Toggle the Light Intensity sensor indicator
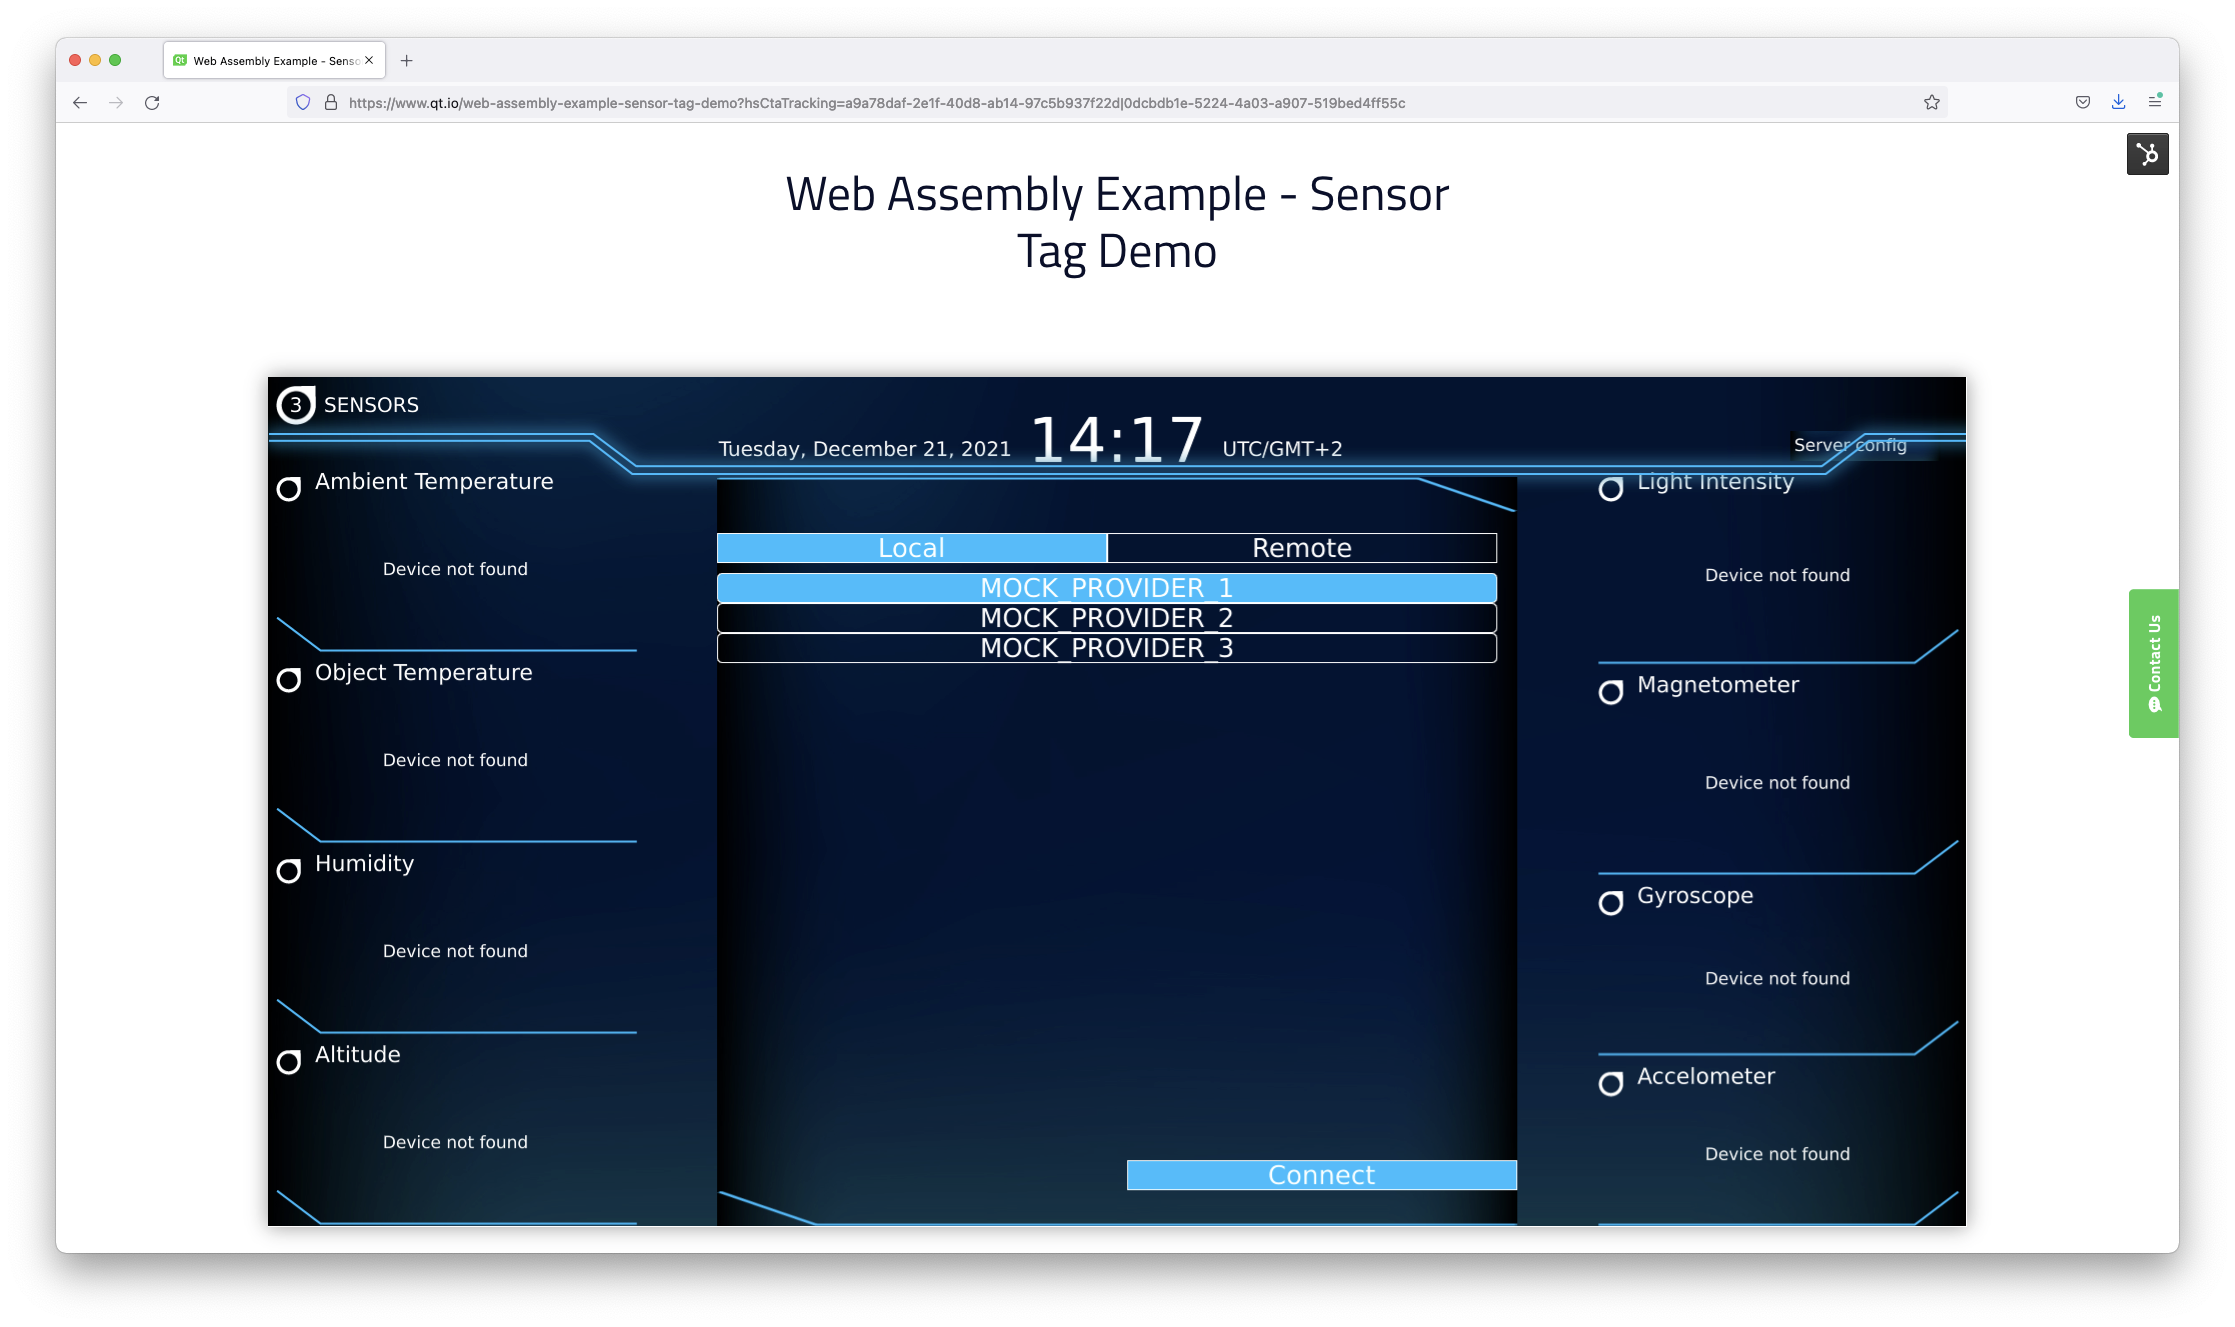 pyautogui.click(x=1611, y=487)
